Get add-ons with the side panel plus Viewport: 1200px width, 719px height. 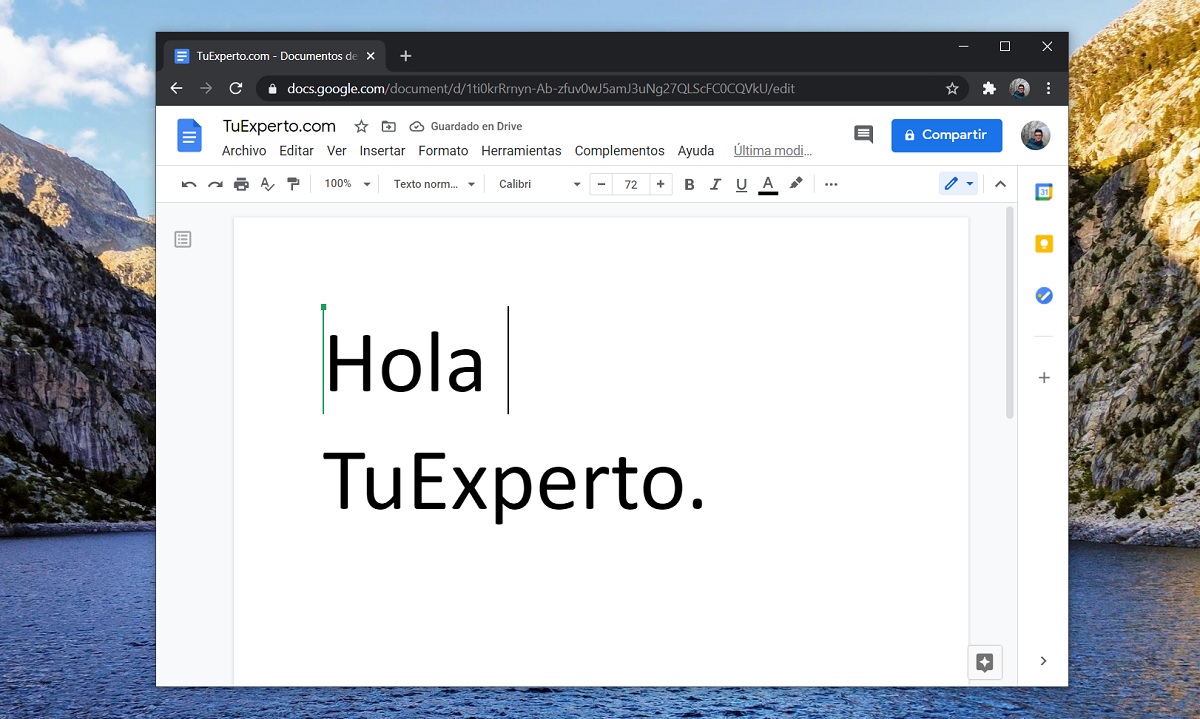click(x=1043, y=378)
